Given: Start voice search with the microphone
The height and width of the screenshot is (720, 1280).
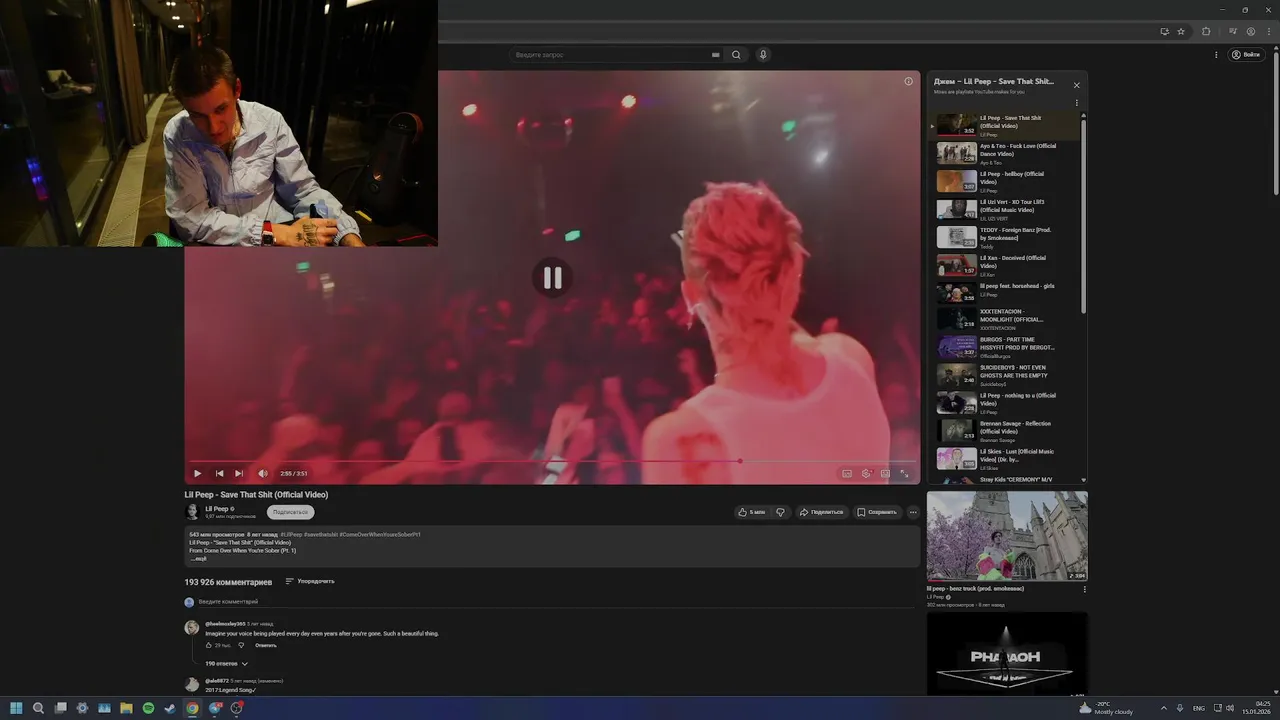Looking at the screenshot, I should click(763, 55).
